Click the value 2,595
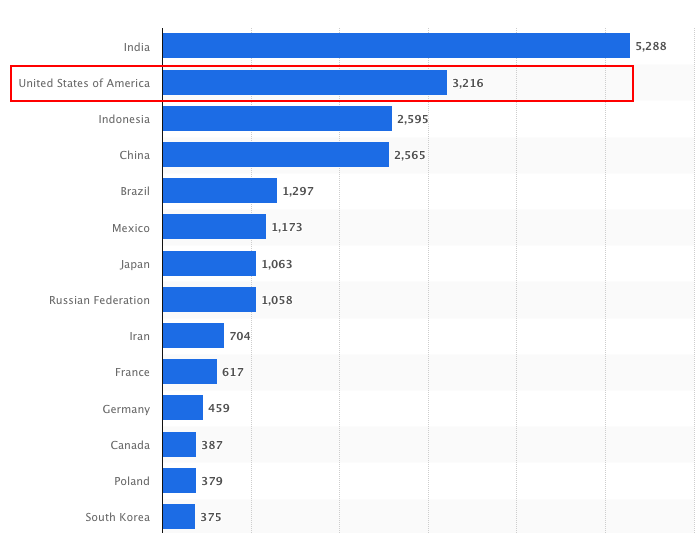 pos(413,119)
